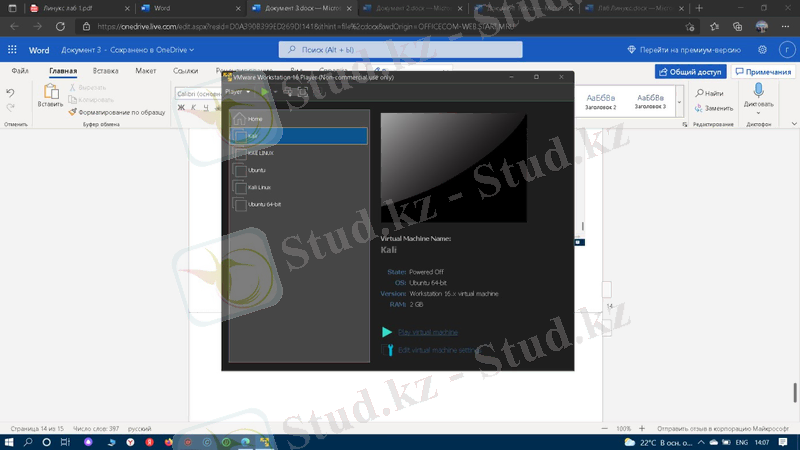Click the Play virtual machine link
The height and width of the screenshot is (450, 800).
coord(427,332)
